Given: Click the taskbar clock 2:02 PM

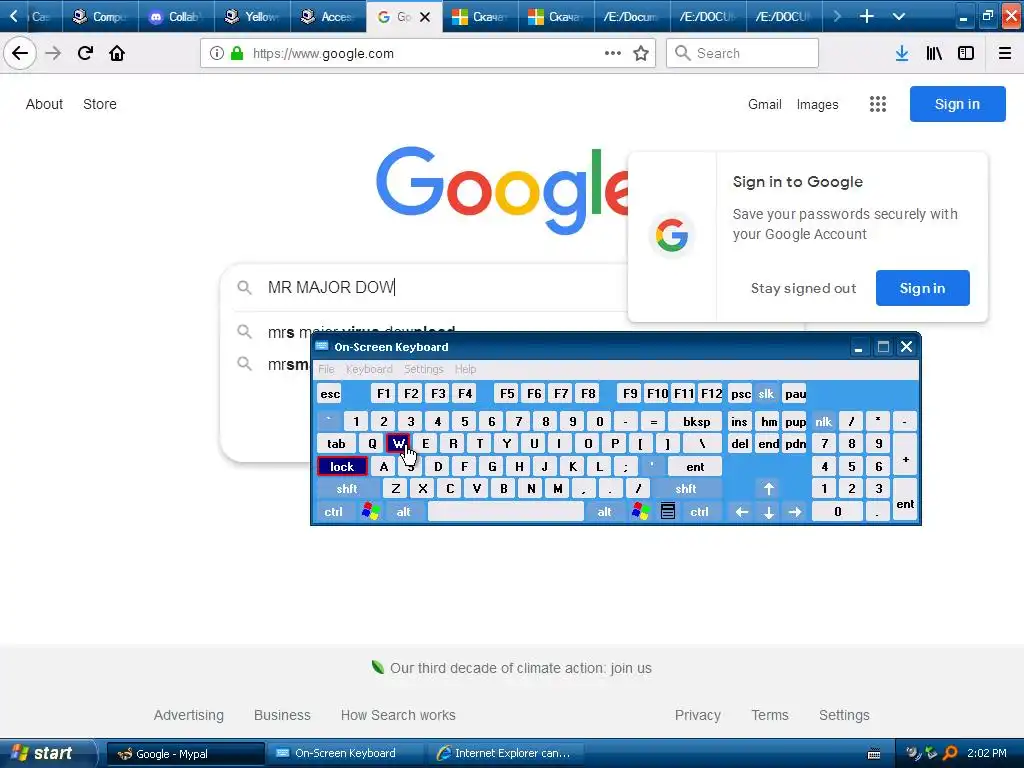Looking at the screenshot, I should click(987, 753).
